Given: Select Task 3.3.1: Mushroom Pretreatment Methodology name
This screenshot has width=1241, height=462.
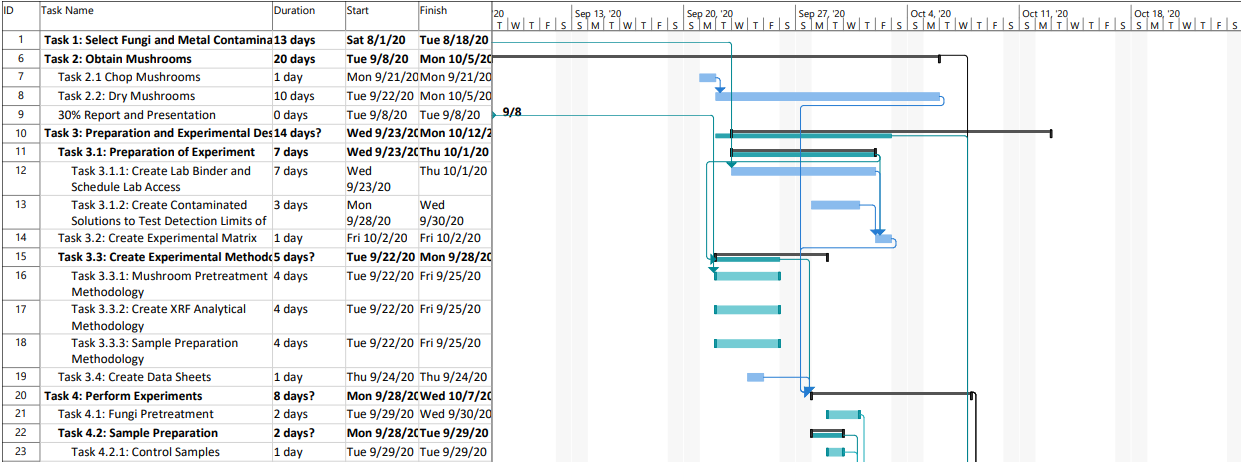Looking at the screenshot, I should [155, 284].
